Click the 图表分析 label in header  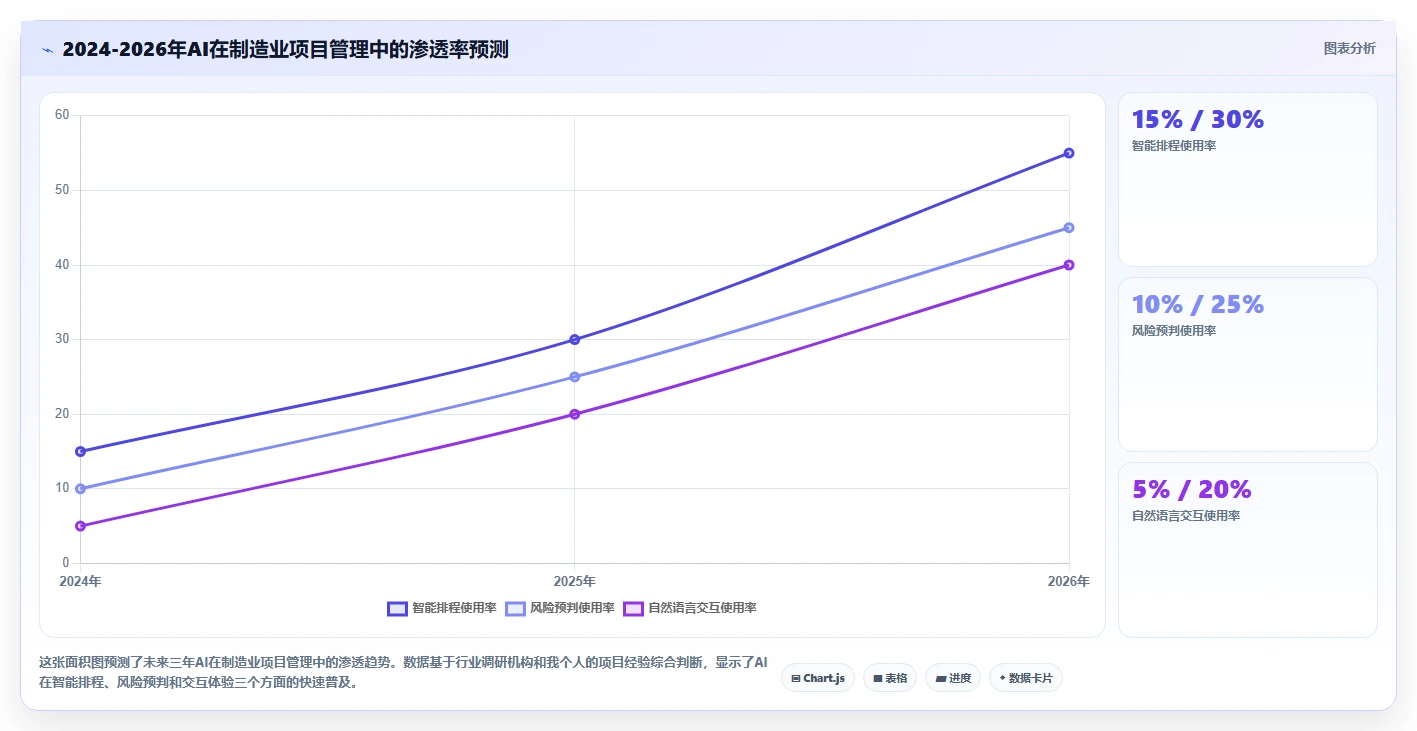click(x=1349, y=48)
